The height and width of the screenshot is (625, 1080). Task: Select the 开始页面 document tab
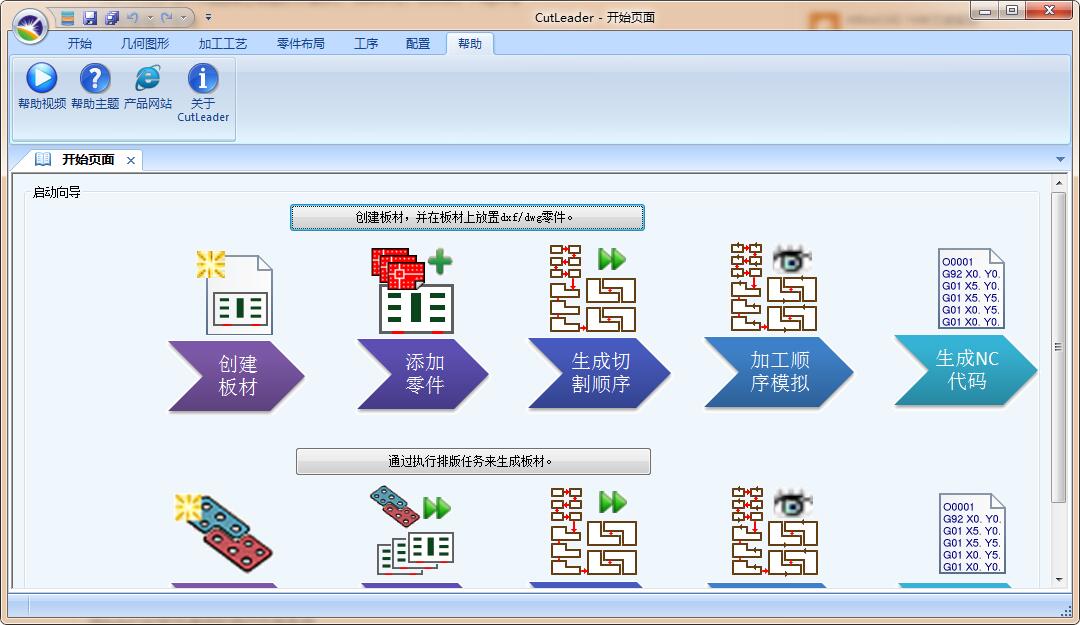(x=87, y=160)
